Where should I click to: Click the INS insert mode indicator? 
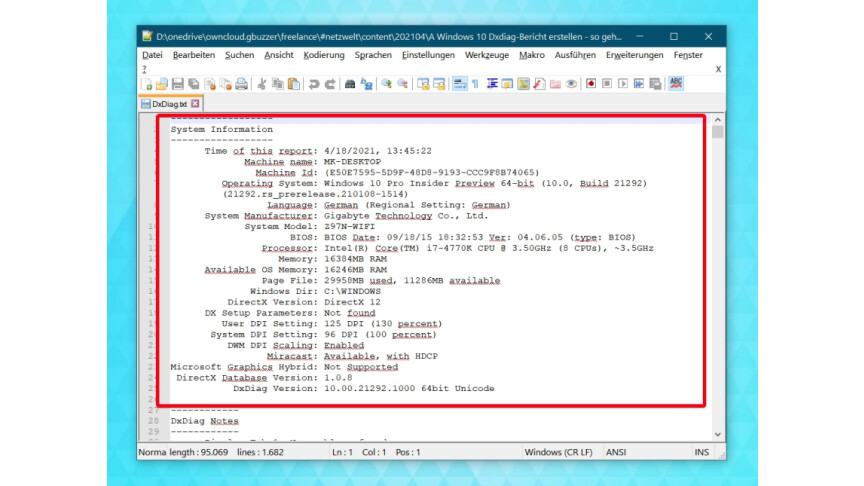pos(701,452)
